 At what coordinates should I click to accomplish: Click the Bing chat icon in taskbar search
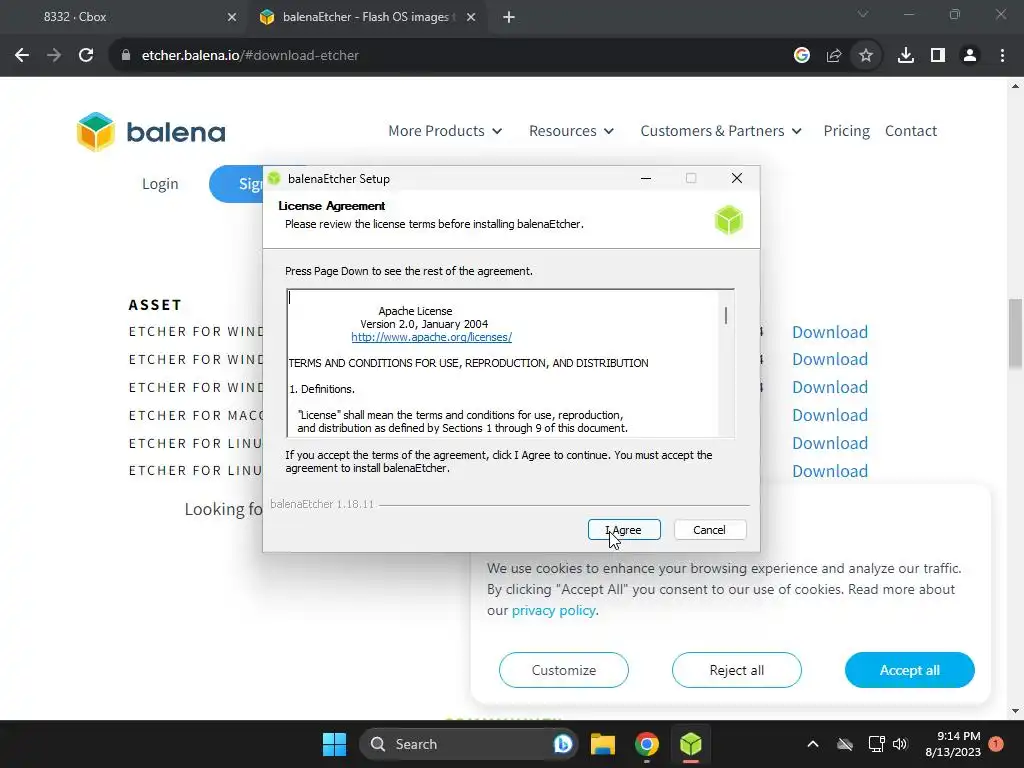coord(562,744)
